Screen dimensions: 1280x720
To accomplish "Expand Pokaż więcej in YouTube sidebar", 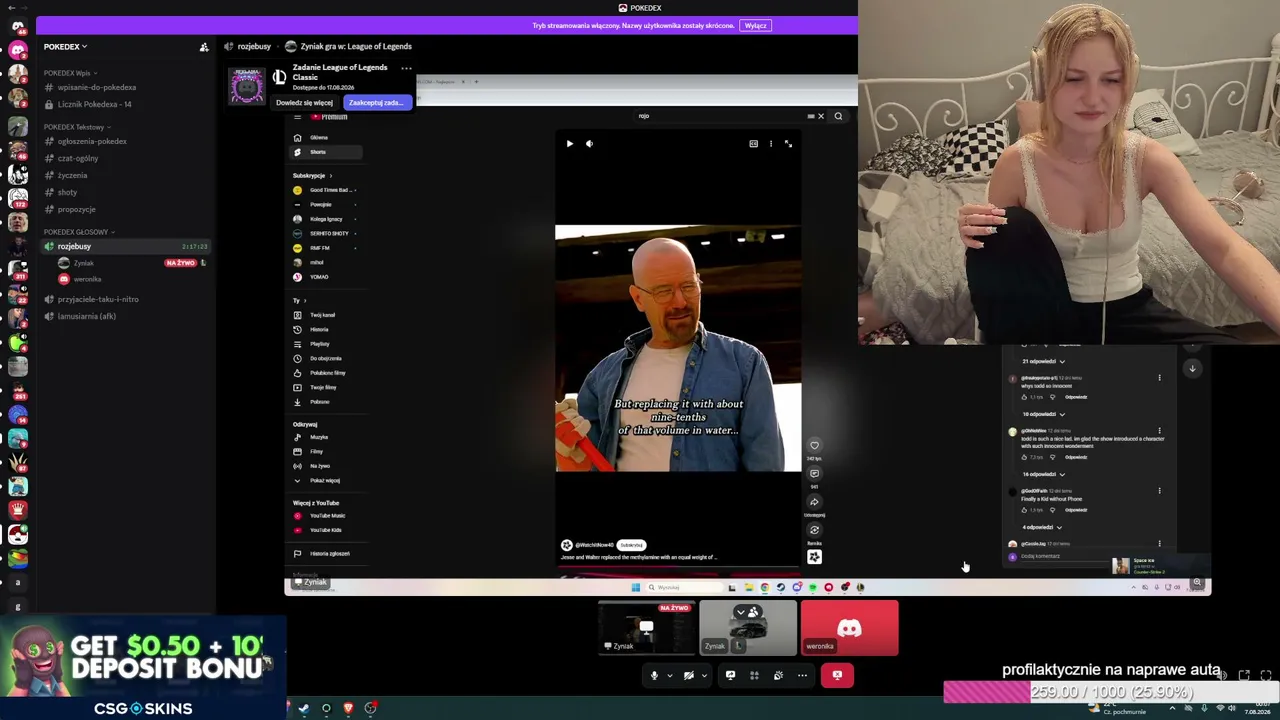I will coord(326,480).
